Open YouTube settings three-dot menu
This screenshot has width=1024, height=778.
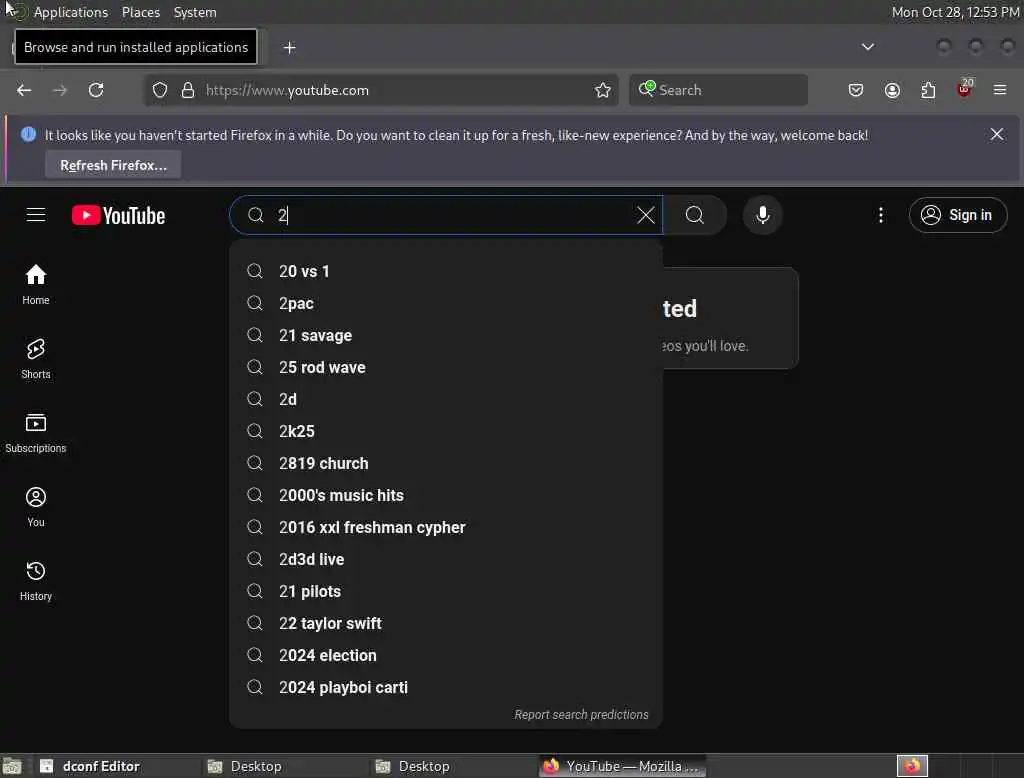click(x=880, y=215)
